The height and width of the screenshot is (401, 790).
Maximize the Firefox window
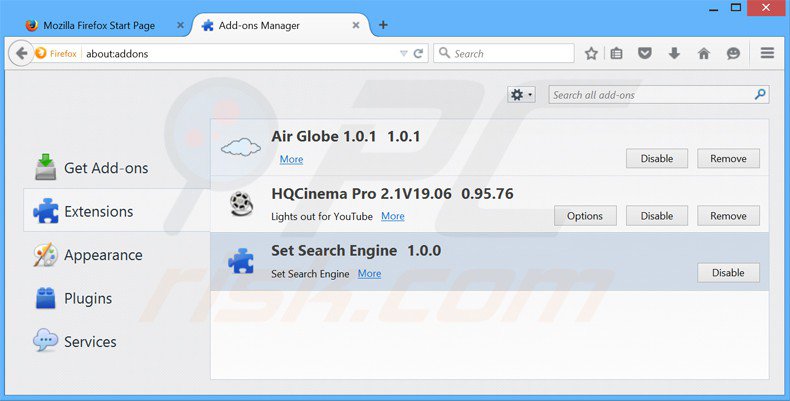pos(736,8)
